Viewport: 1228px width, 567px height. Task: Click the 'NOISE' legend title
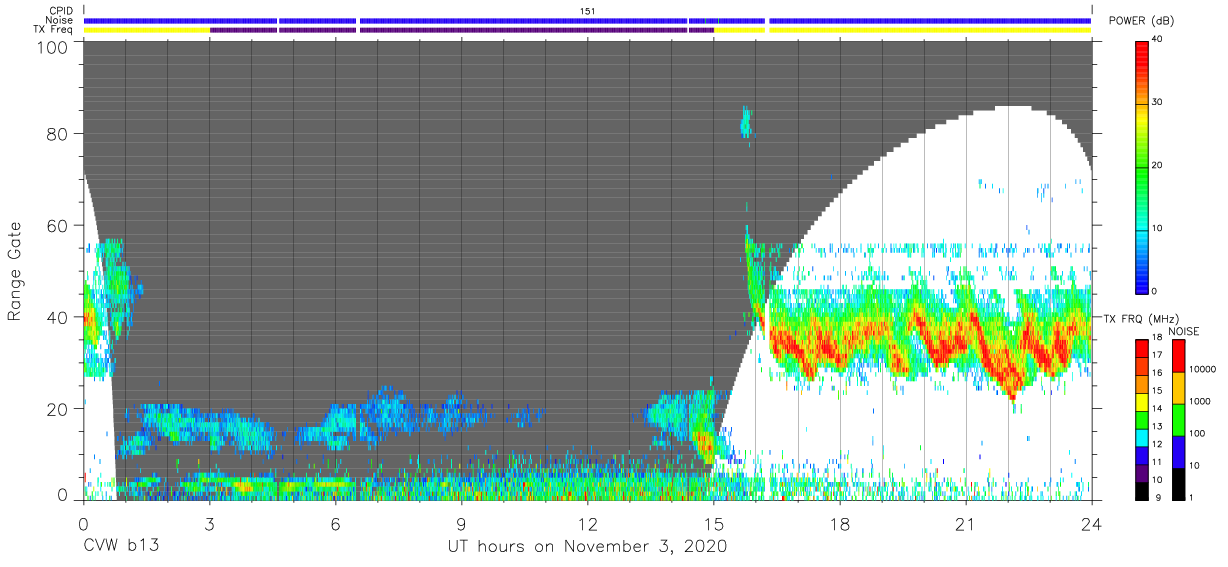(x=1182, y=331)
